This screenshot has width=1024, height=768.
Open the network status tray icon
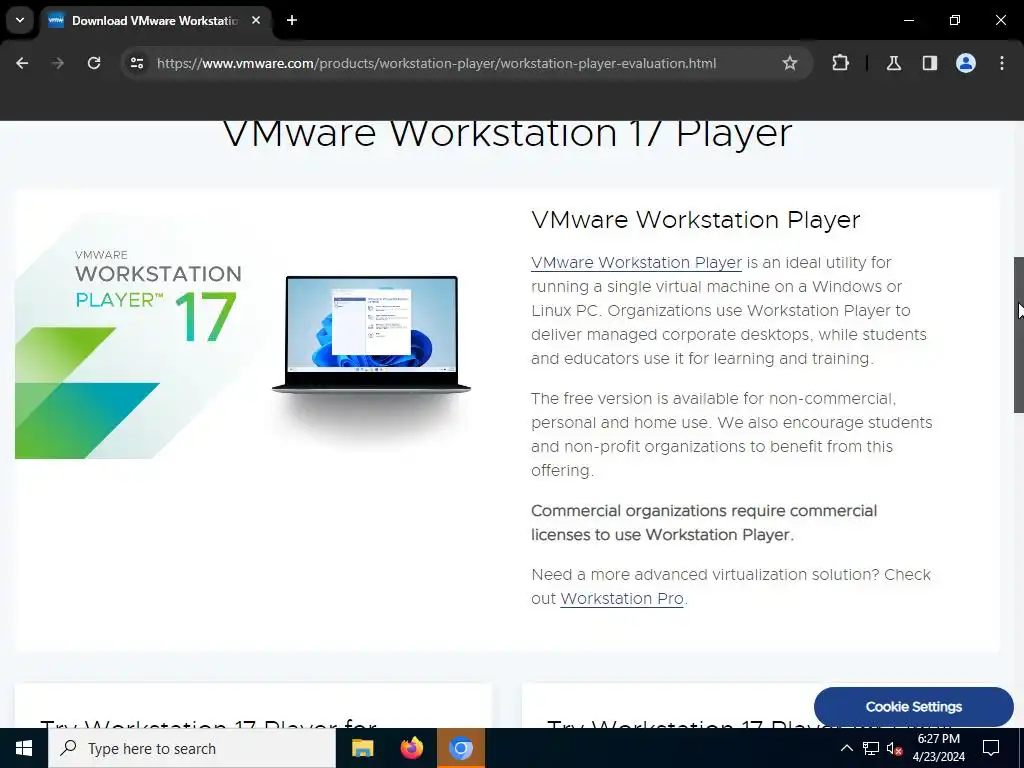[871, 748]
